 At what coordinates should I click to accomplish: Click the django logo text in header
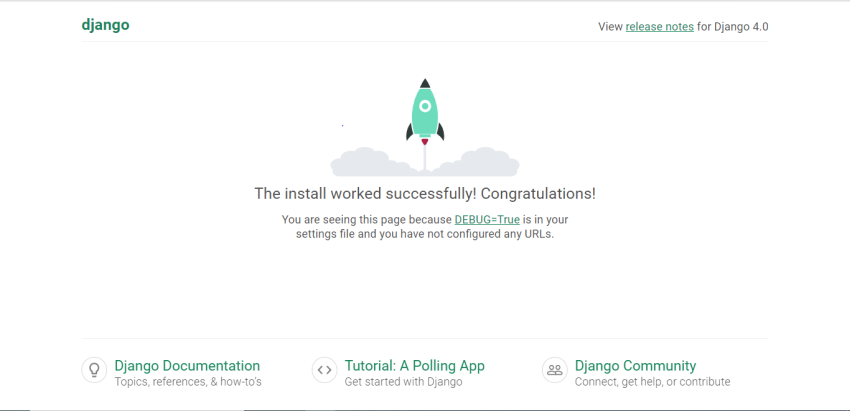(105, 25)
